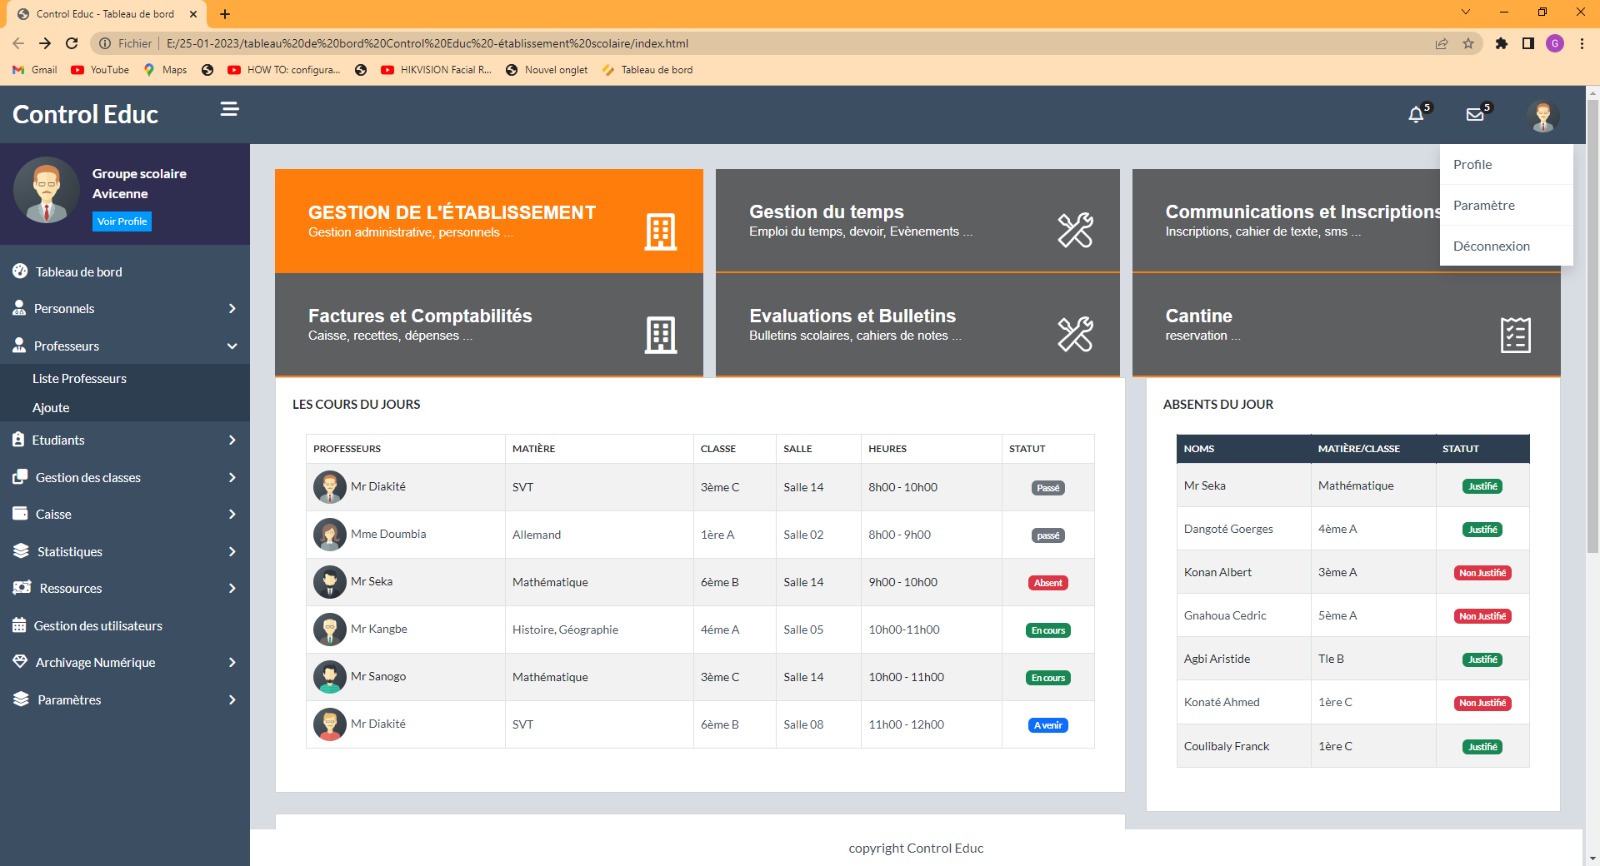
Task: Expand the Ressources submenu chevron
Action: tap(232, 588)
